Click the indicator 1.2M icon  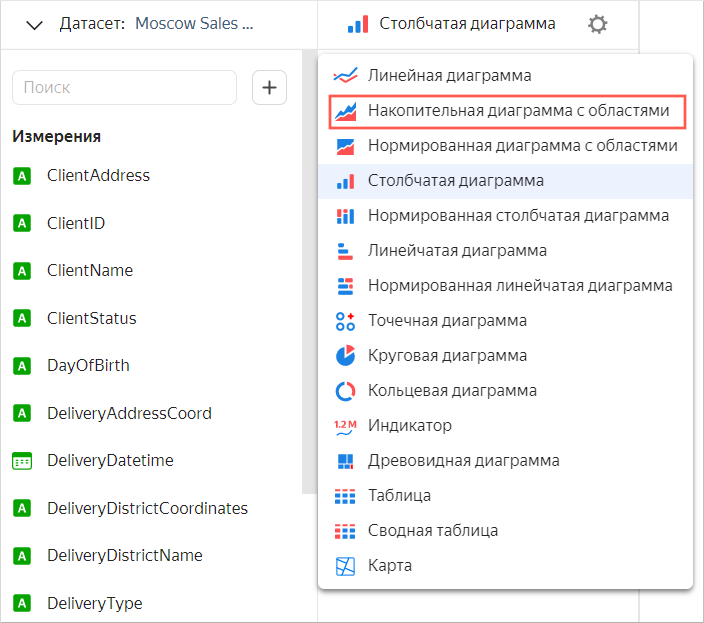pos(345,426)
